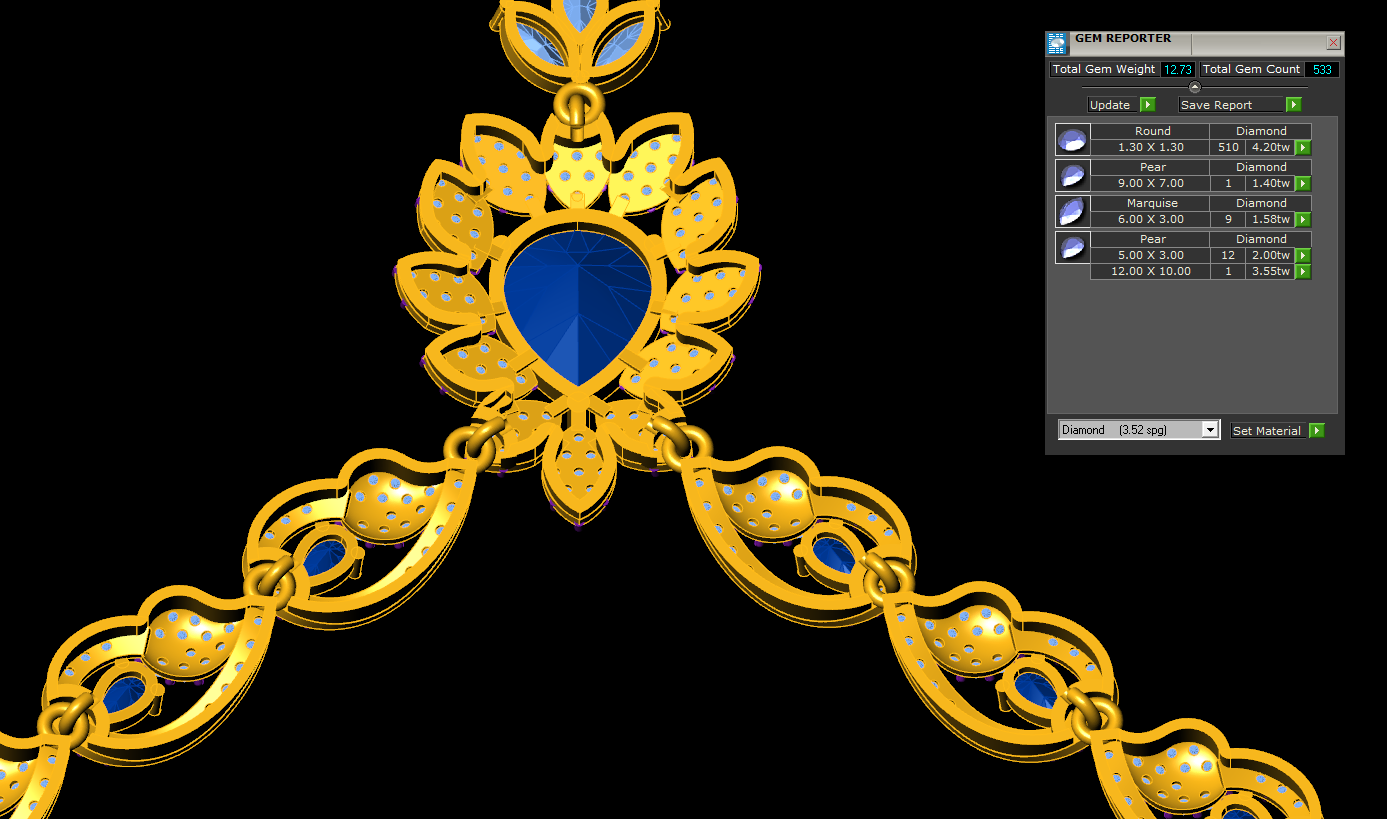Image resolution: width=1387 pixels, height=819 pixels.
Task: Click green arrow beside 1.40tw
Action: (1303, 184)
